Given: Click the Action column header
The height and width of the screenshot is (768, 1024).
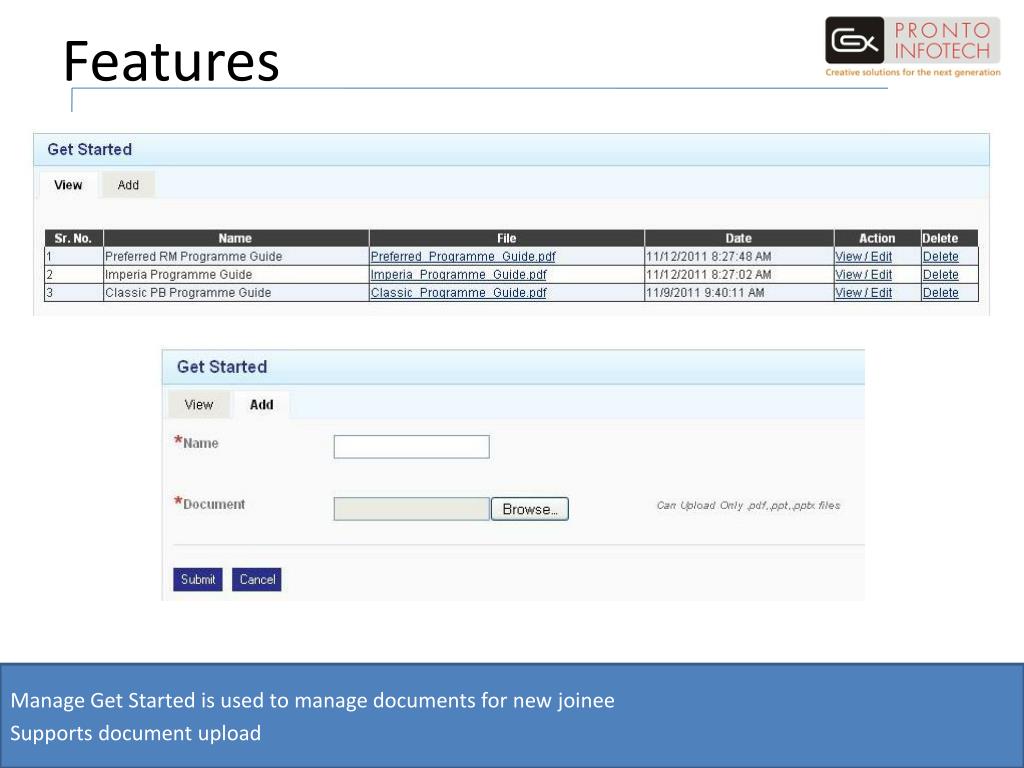Looking at the screenshot, I should (877, 238).
